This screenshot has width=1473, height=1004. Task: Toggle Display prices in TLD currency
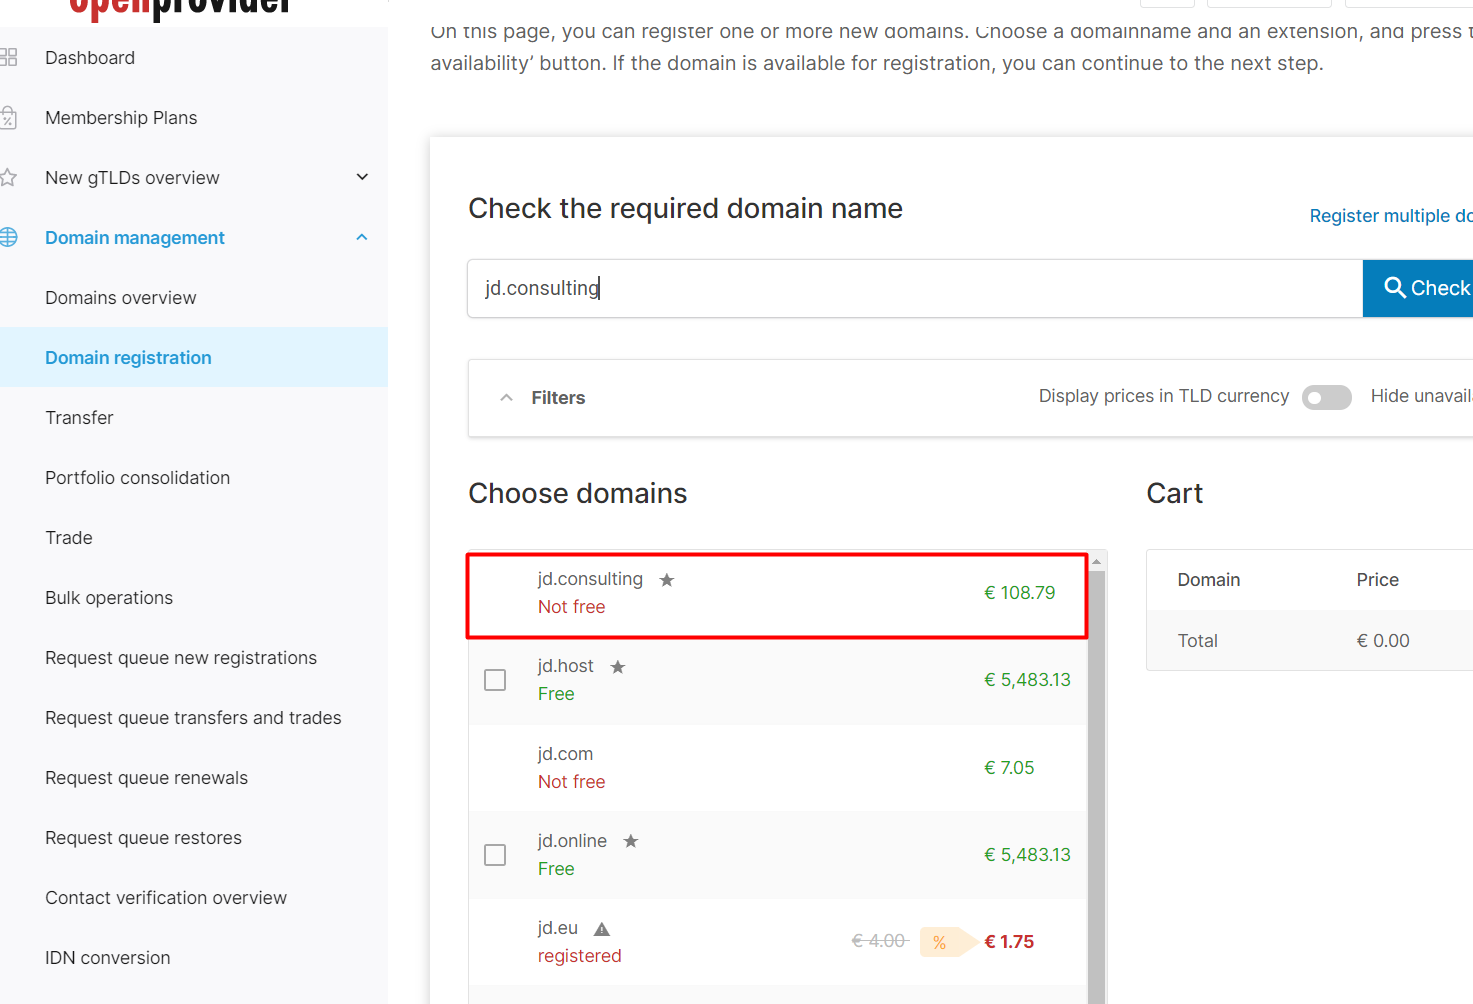click(1326, 397)
